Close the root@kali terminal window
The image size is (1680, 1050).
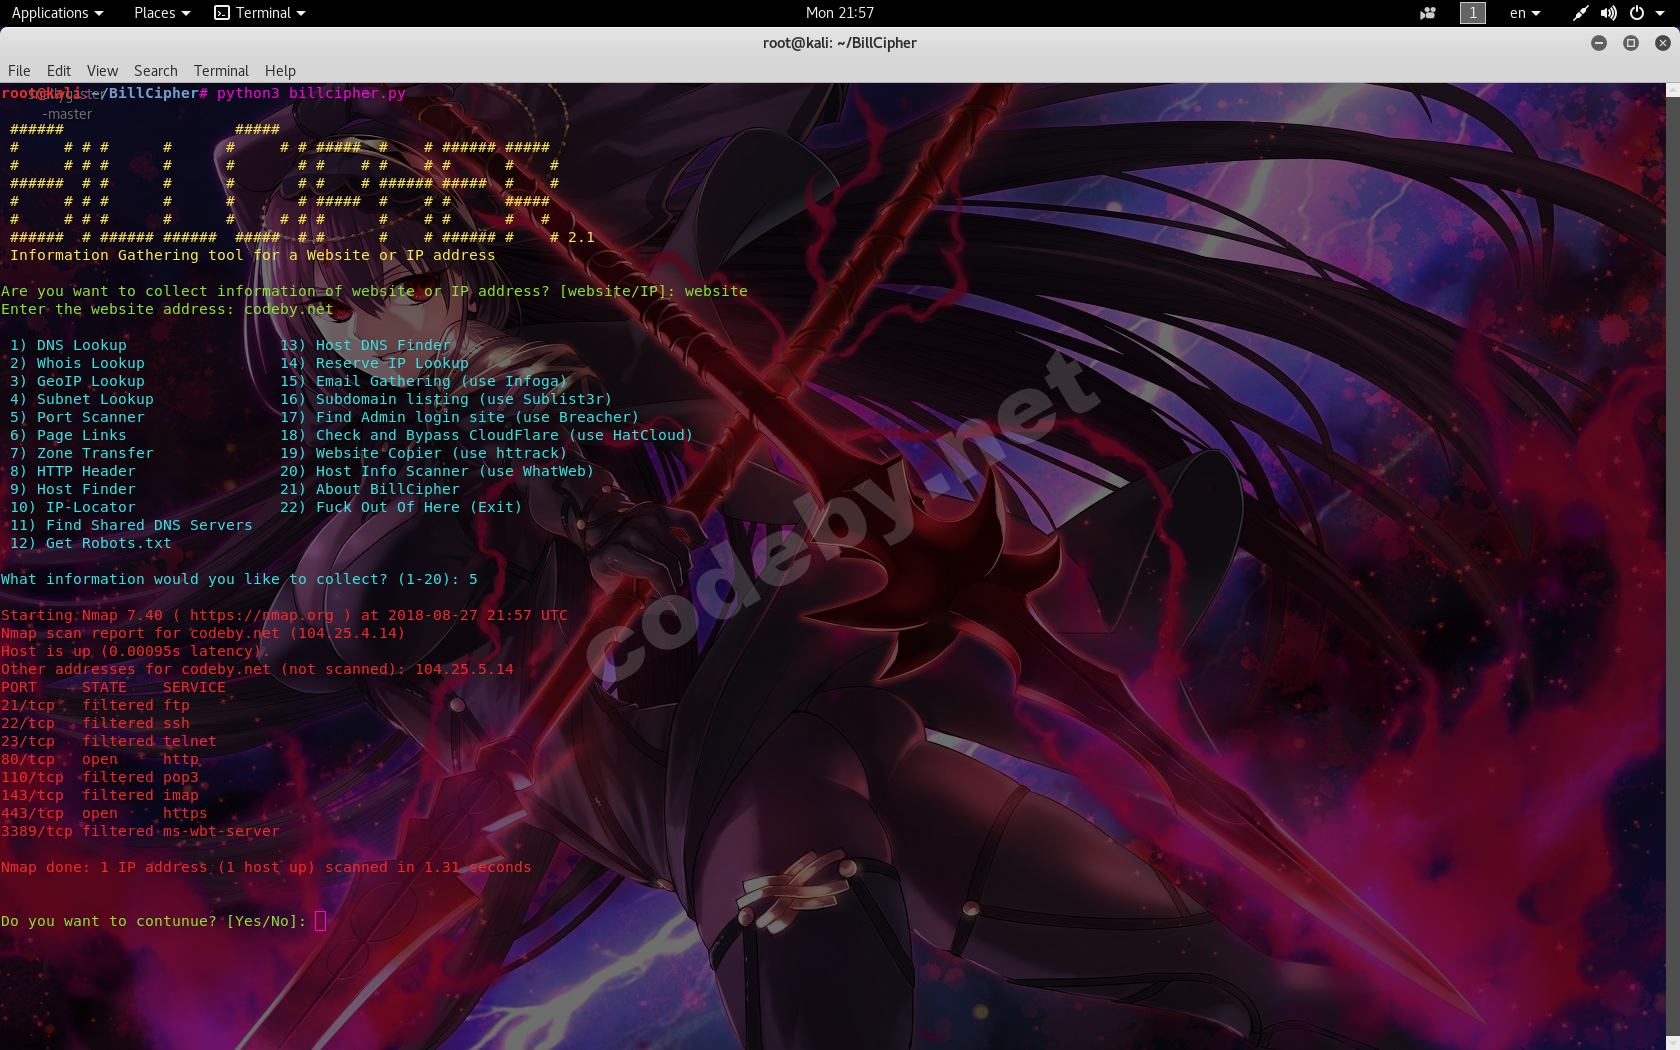[x=1663, y=43]
